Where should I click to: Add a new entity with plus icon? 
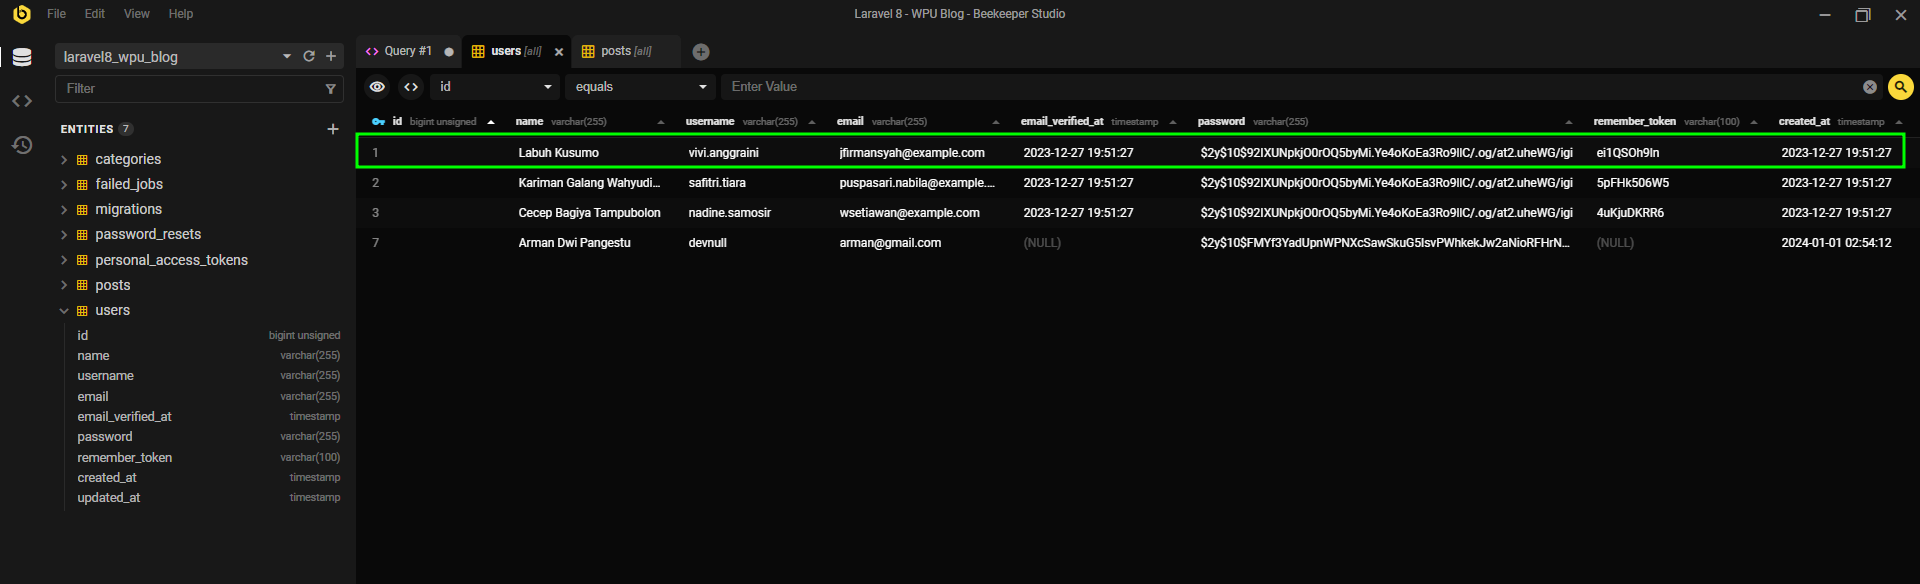pos(333,129)
